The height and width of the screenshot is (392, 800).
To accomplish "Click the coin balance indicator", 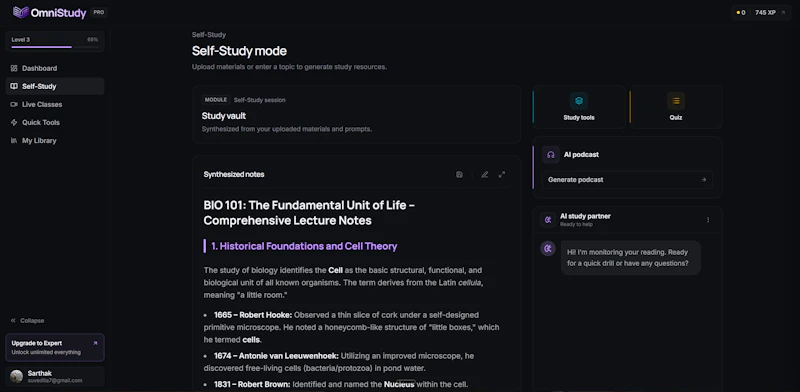I will (741, 13).
